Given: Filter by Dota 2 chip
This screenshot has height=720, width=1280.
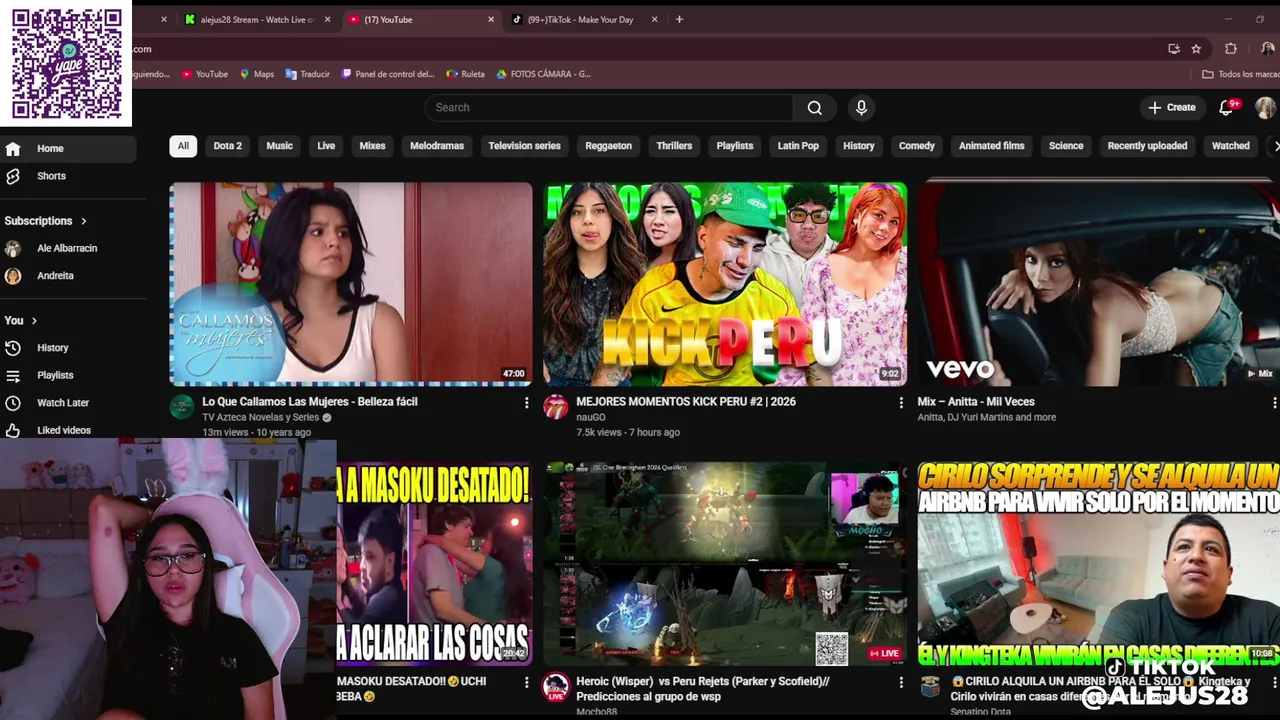Looking at the screenshot, I should click(x=227, y=146).
